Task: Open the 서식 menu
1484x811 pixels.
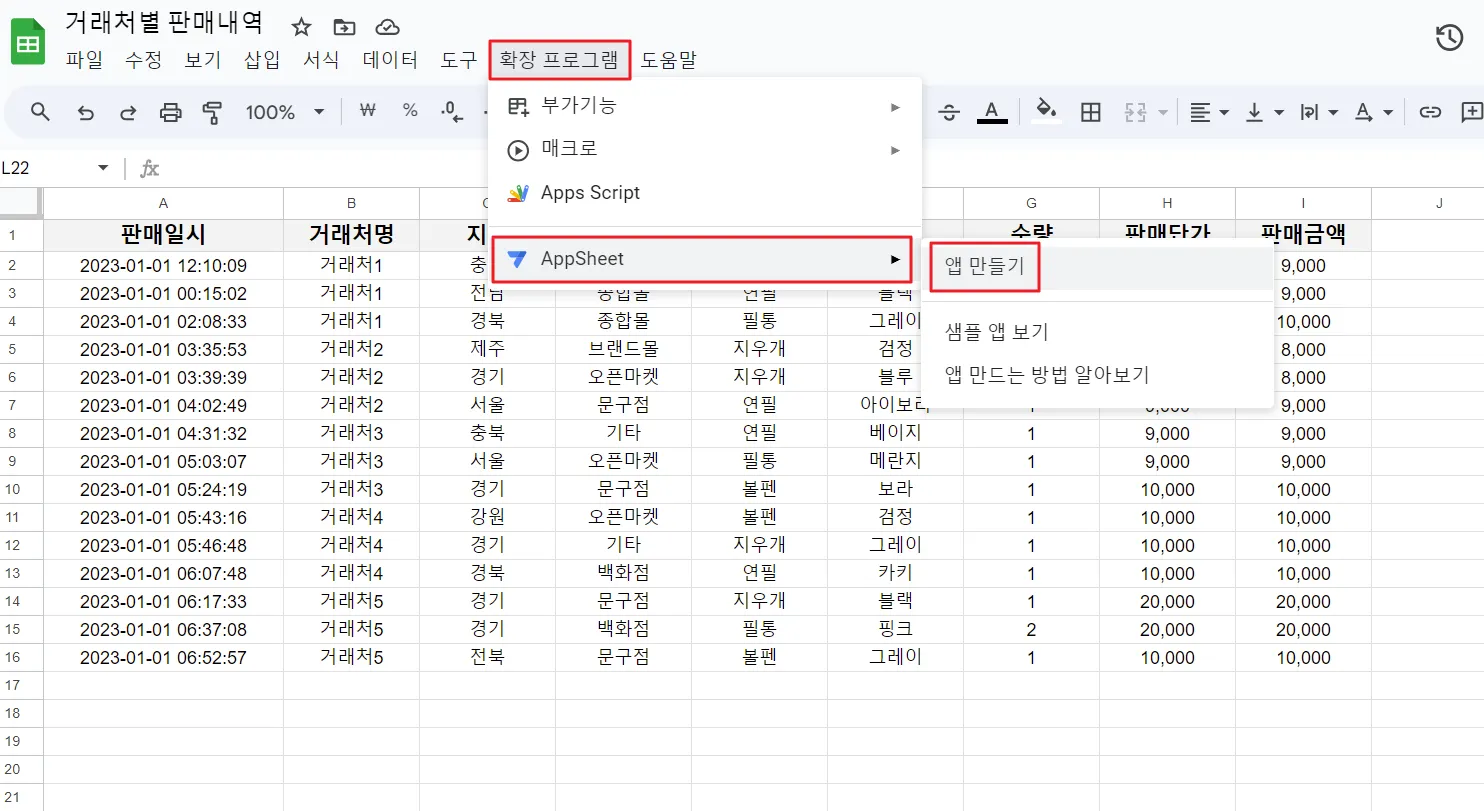Action: pos(321,60)
